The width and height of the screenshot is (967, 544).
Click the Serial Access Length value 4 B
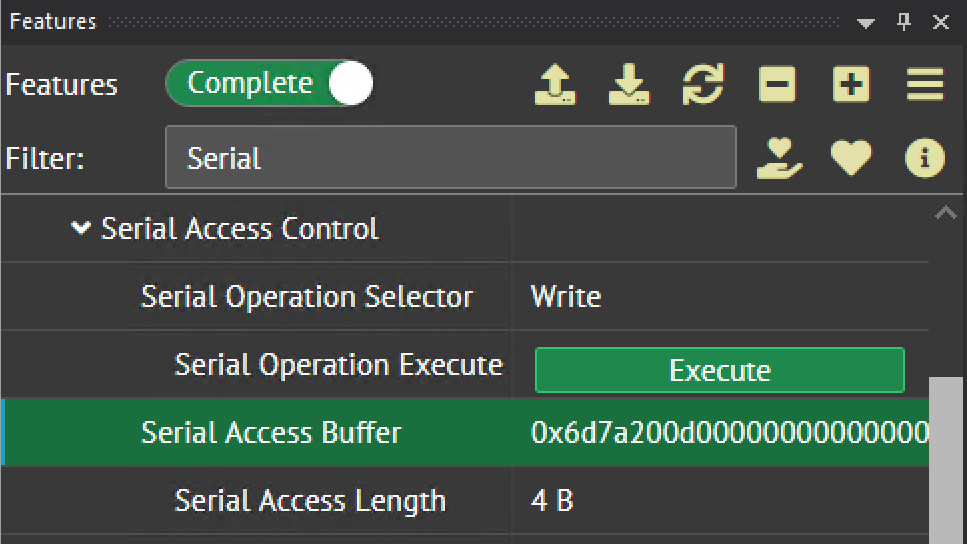click(552, 501)
